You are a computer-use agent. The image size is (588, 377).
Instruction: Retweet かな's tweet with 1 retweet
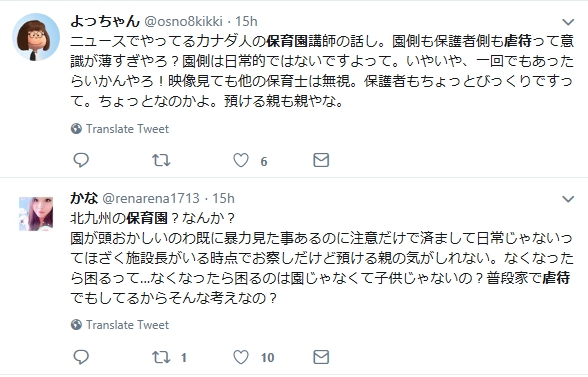(x=161, y=357)
